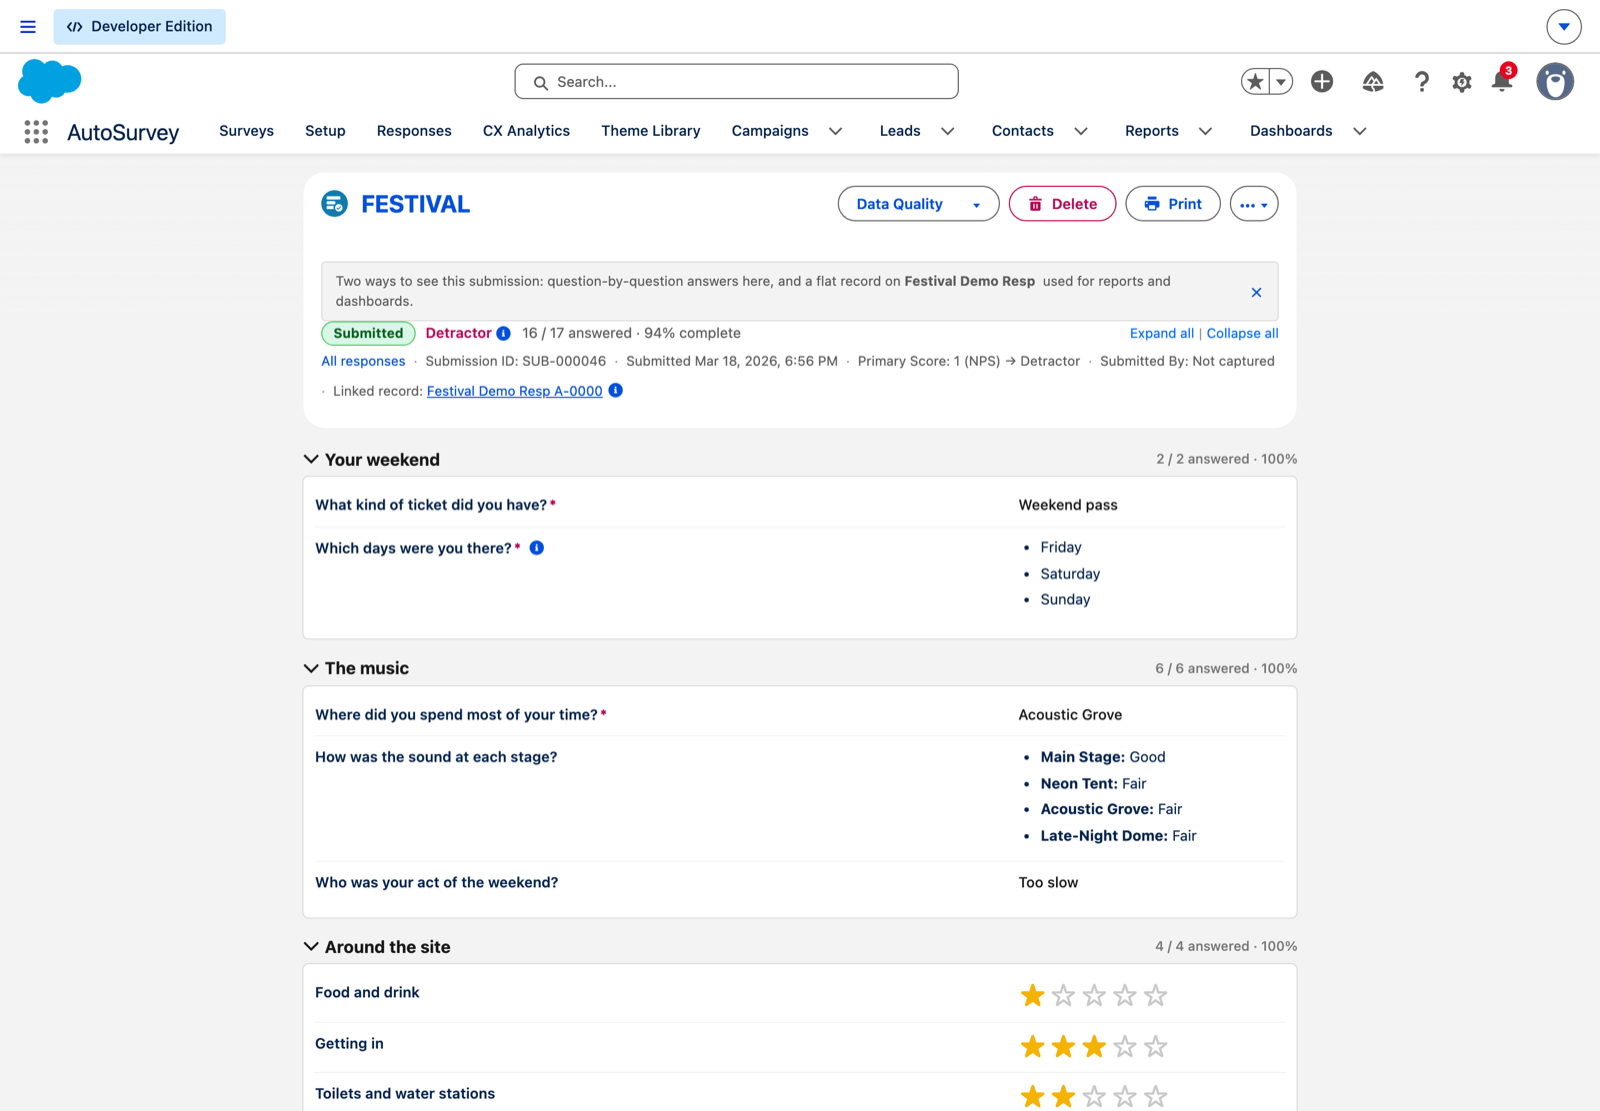
Task: Expand the Contacts tab chevron
Action: click(x=1081, y=131)
